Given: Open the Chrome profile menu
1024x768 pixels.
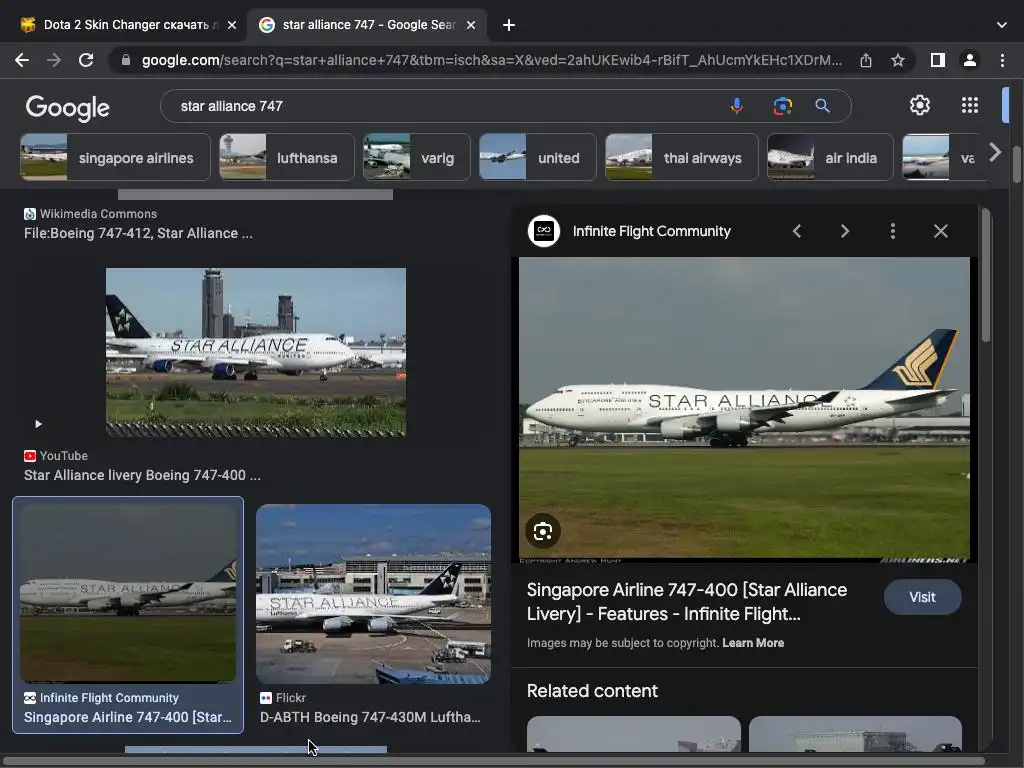Looking at the screenshot, I should pyautogui.click(x=969, y=60).
